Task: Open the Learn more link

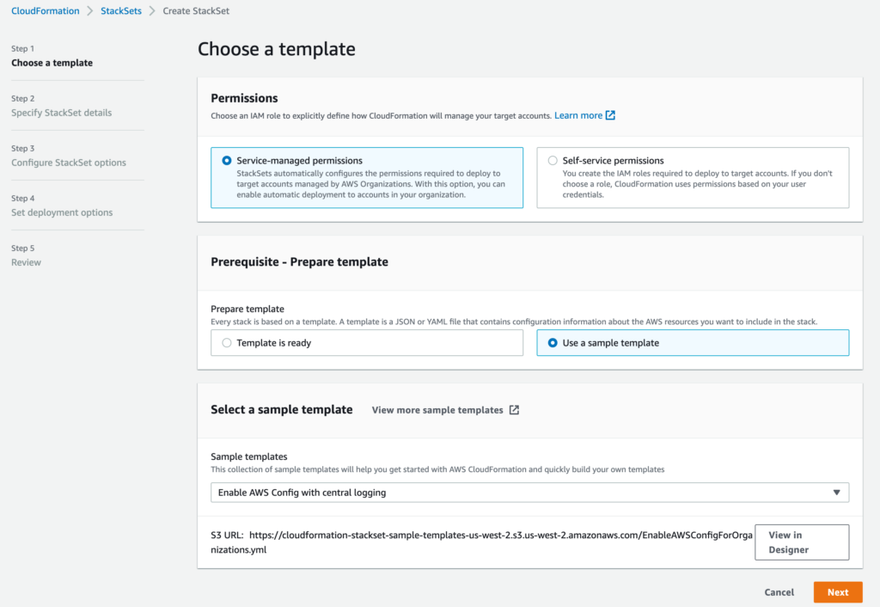Action: tap(578, 115)
